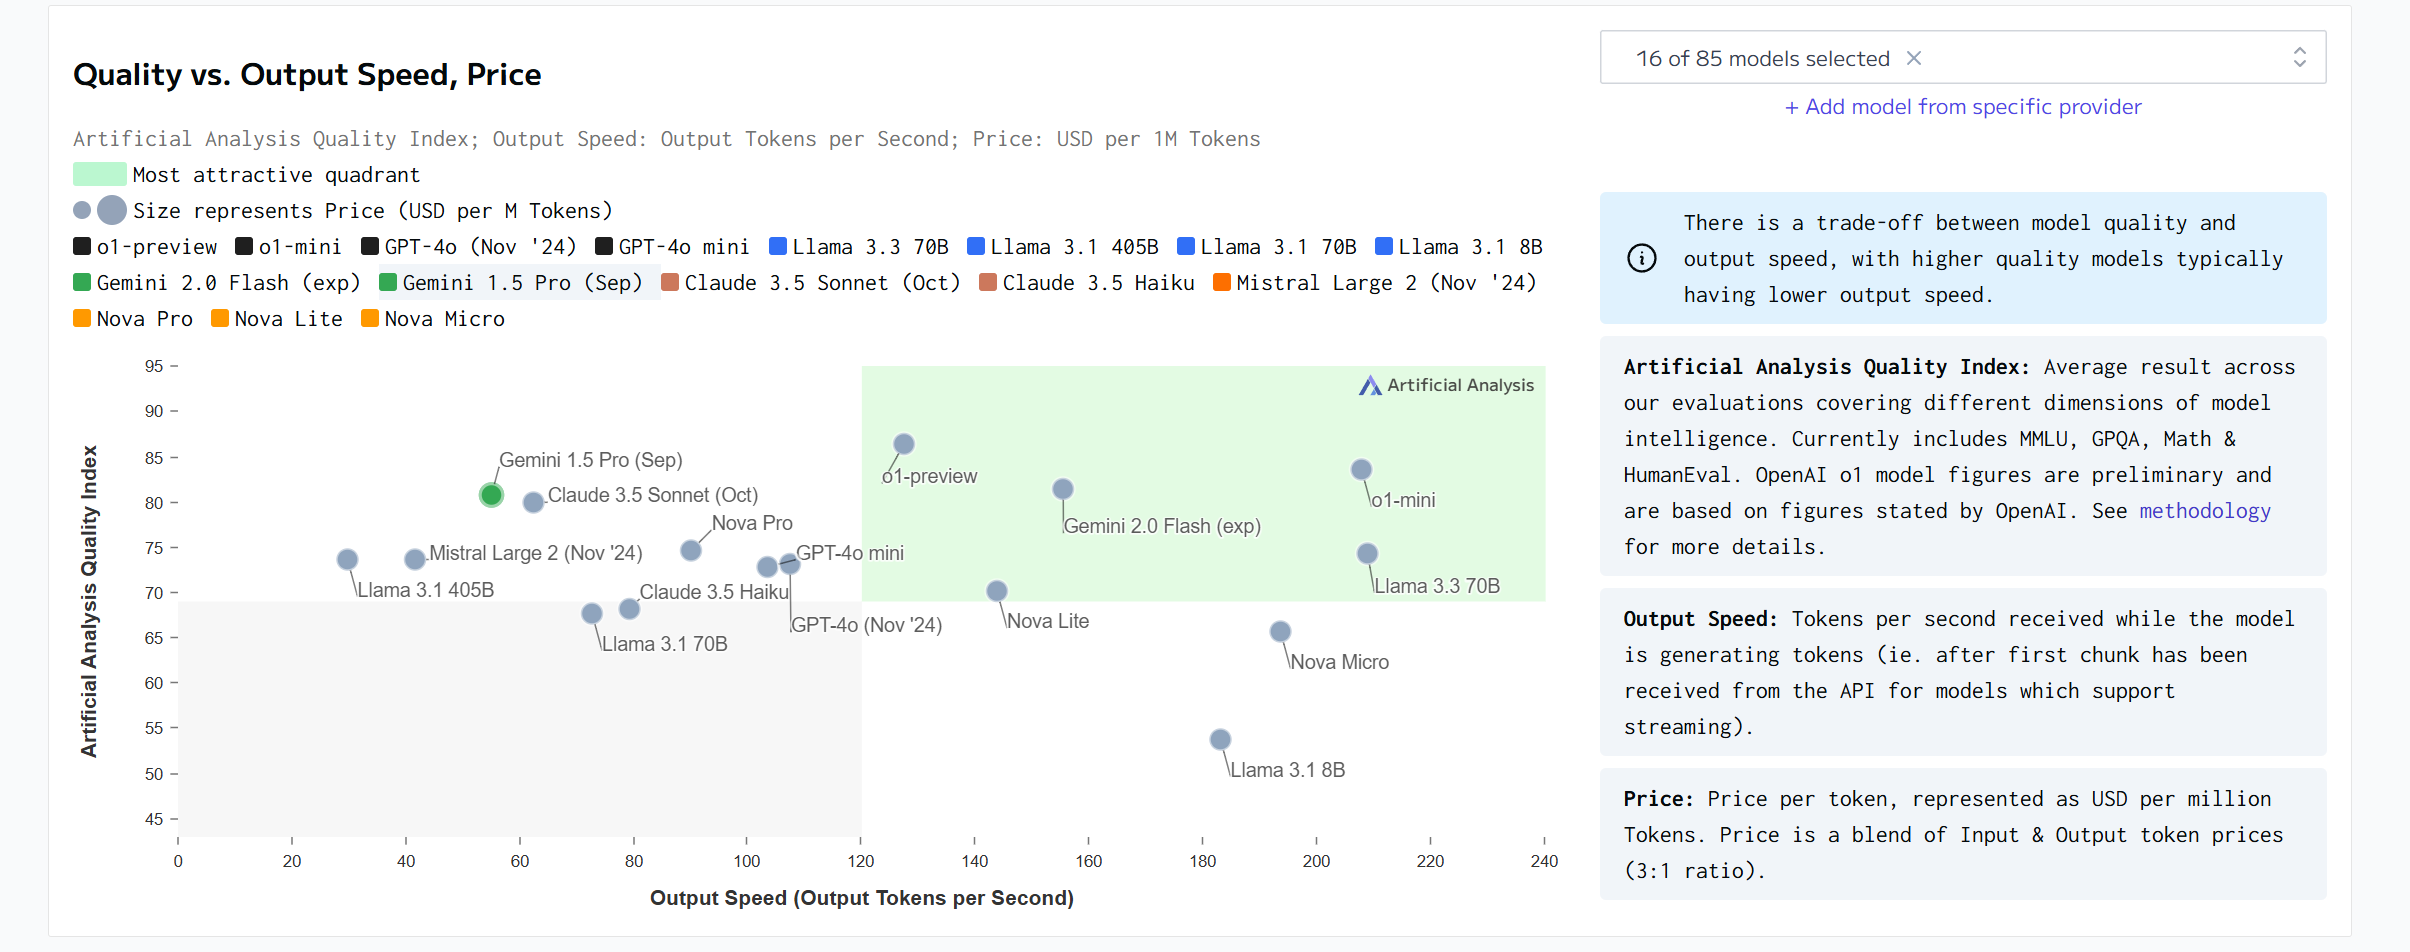Click the Nova Lite data point
The height and width of the screenshot is (952, 2410).
point(997,591)
